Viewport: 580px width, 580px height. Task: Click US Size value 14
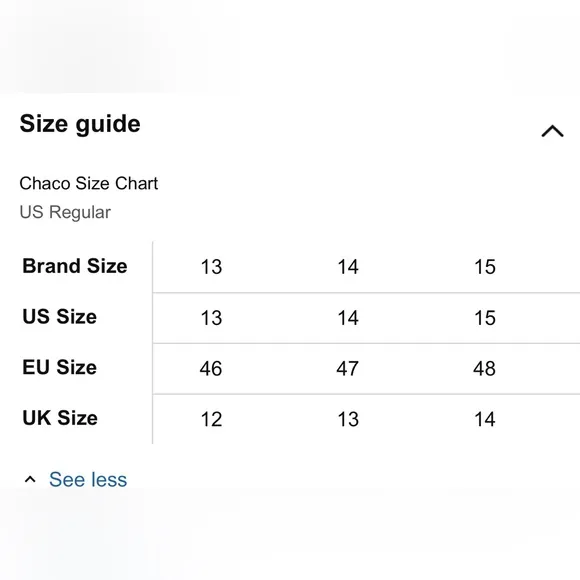(x=348, y=318)
